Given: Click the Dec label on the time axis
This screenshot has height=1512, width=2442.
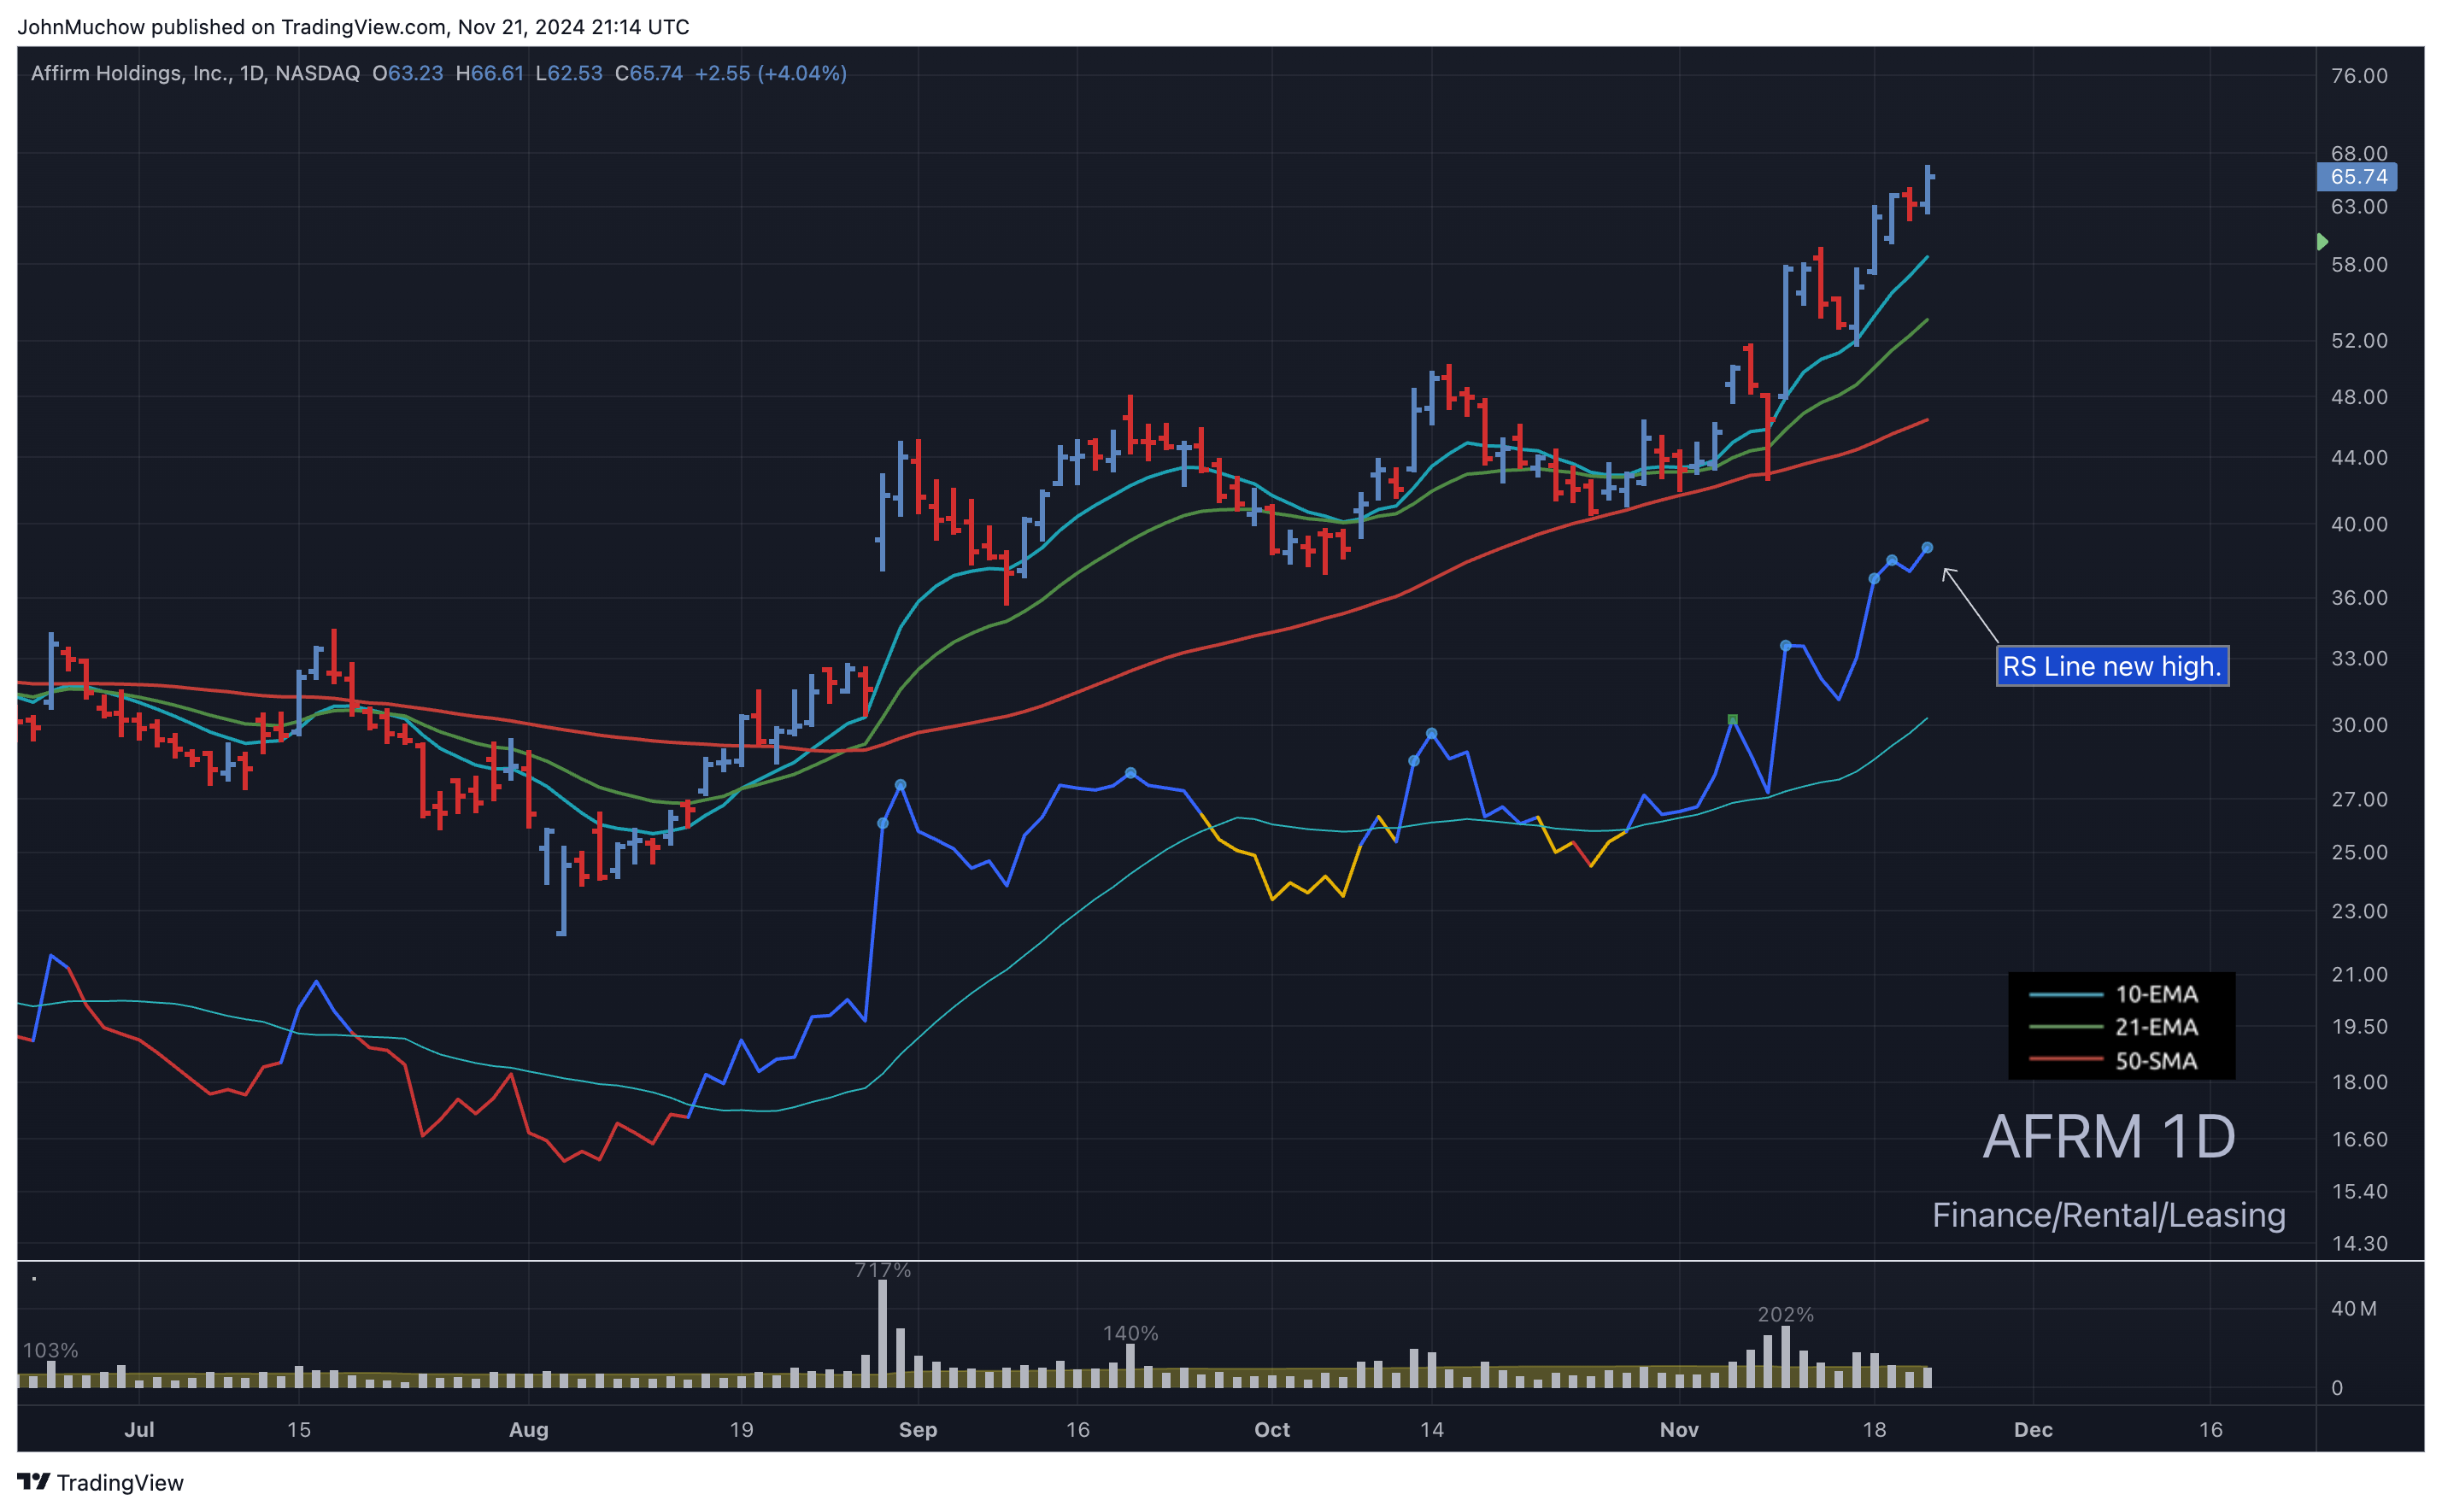Looking at the screenshot, I should pyautogui.click(x=2032, y=1429).
